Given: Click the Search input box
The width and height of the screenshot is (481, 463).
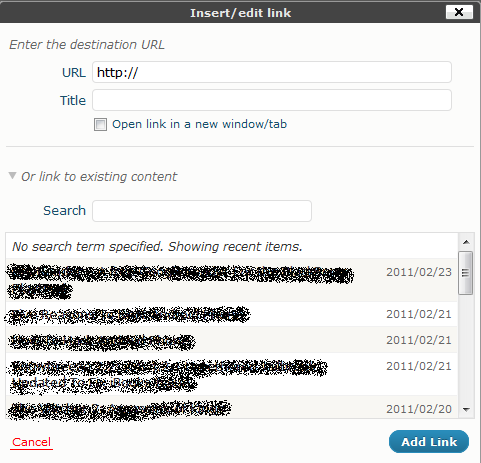Looking at the screenshot, I should click(202, 211).
